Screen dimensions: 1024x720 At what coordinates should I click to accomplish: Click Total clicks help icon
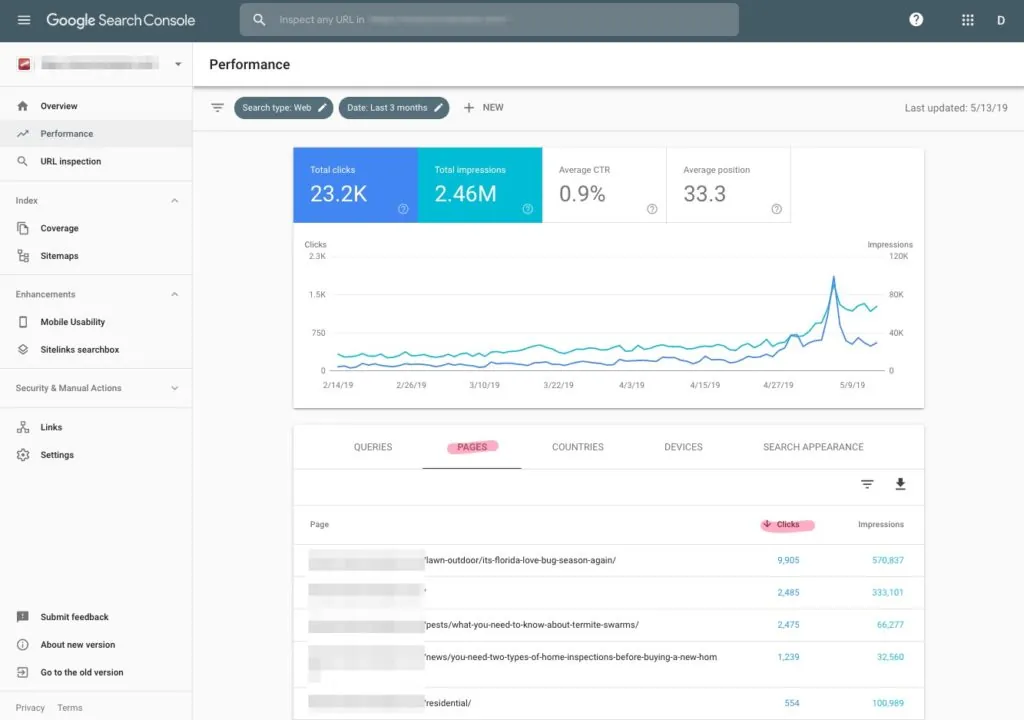(403, 209)
